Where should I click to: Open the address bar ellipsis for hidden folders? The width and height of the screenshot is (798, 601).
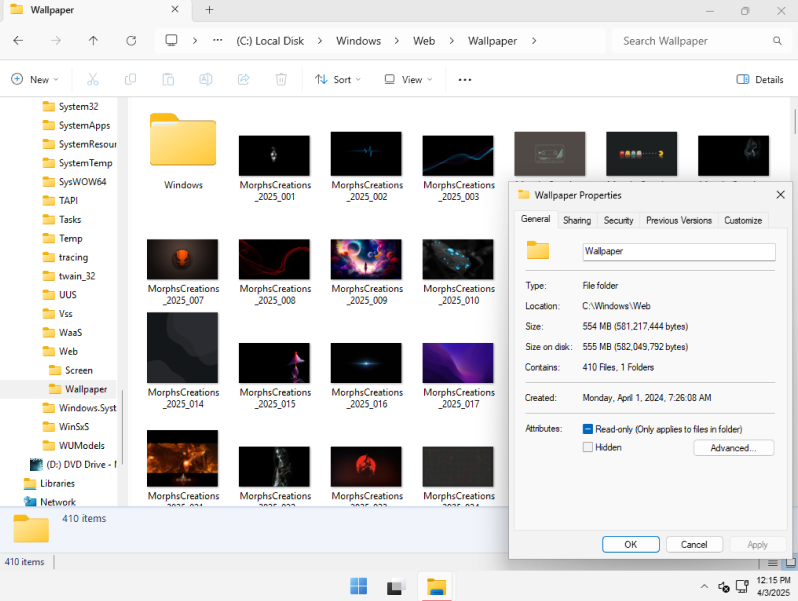[x=217, y=40]
